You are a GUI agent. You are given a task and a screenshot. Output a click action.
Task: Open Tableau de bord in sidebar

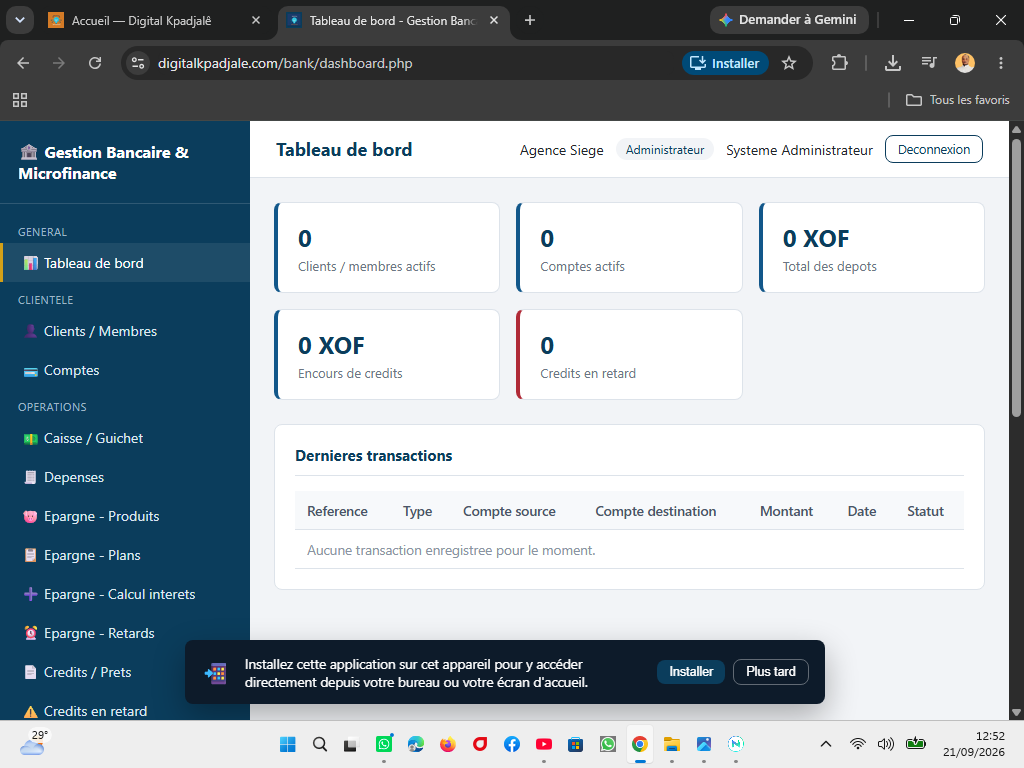point(125,263)
